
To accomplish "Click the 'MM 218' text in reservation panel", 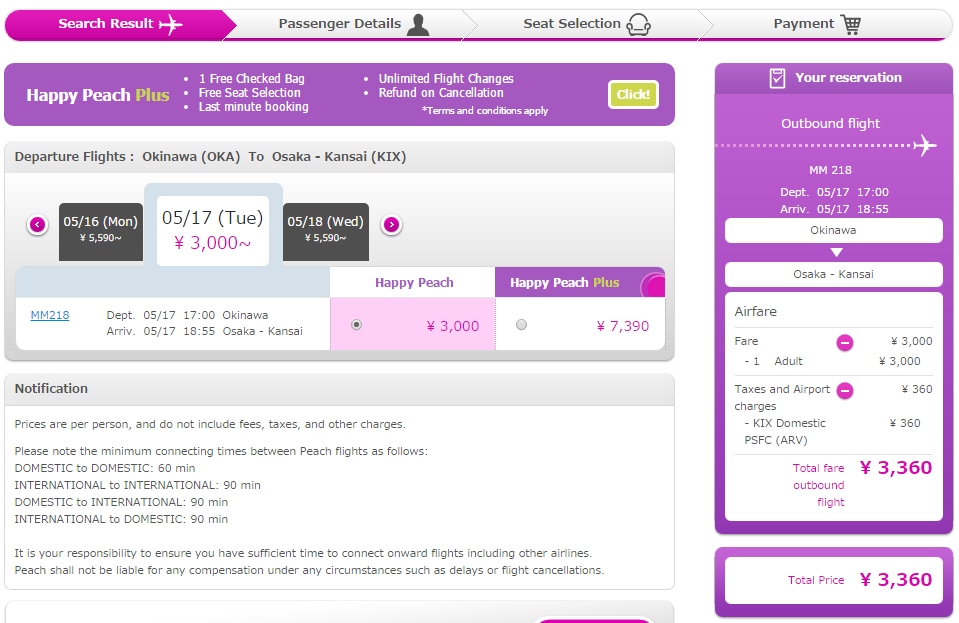I will [830, 170].
